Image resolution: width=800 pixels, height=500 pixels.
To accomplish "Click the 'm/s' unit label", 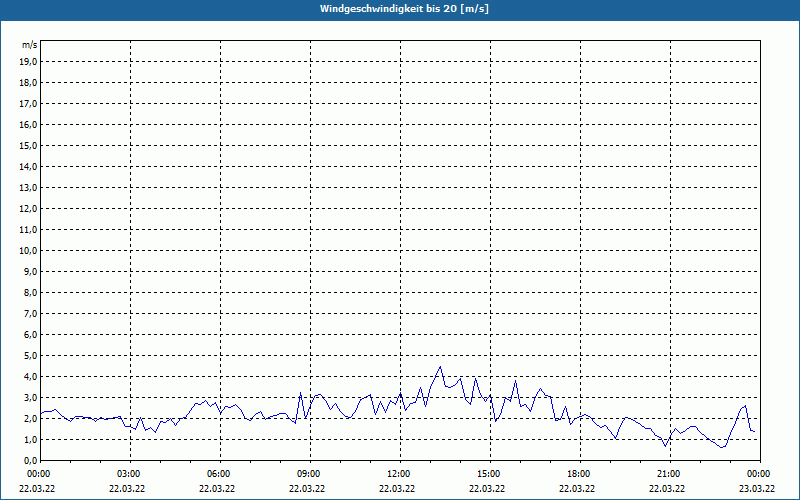I will [30, 45].
